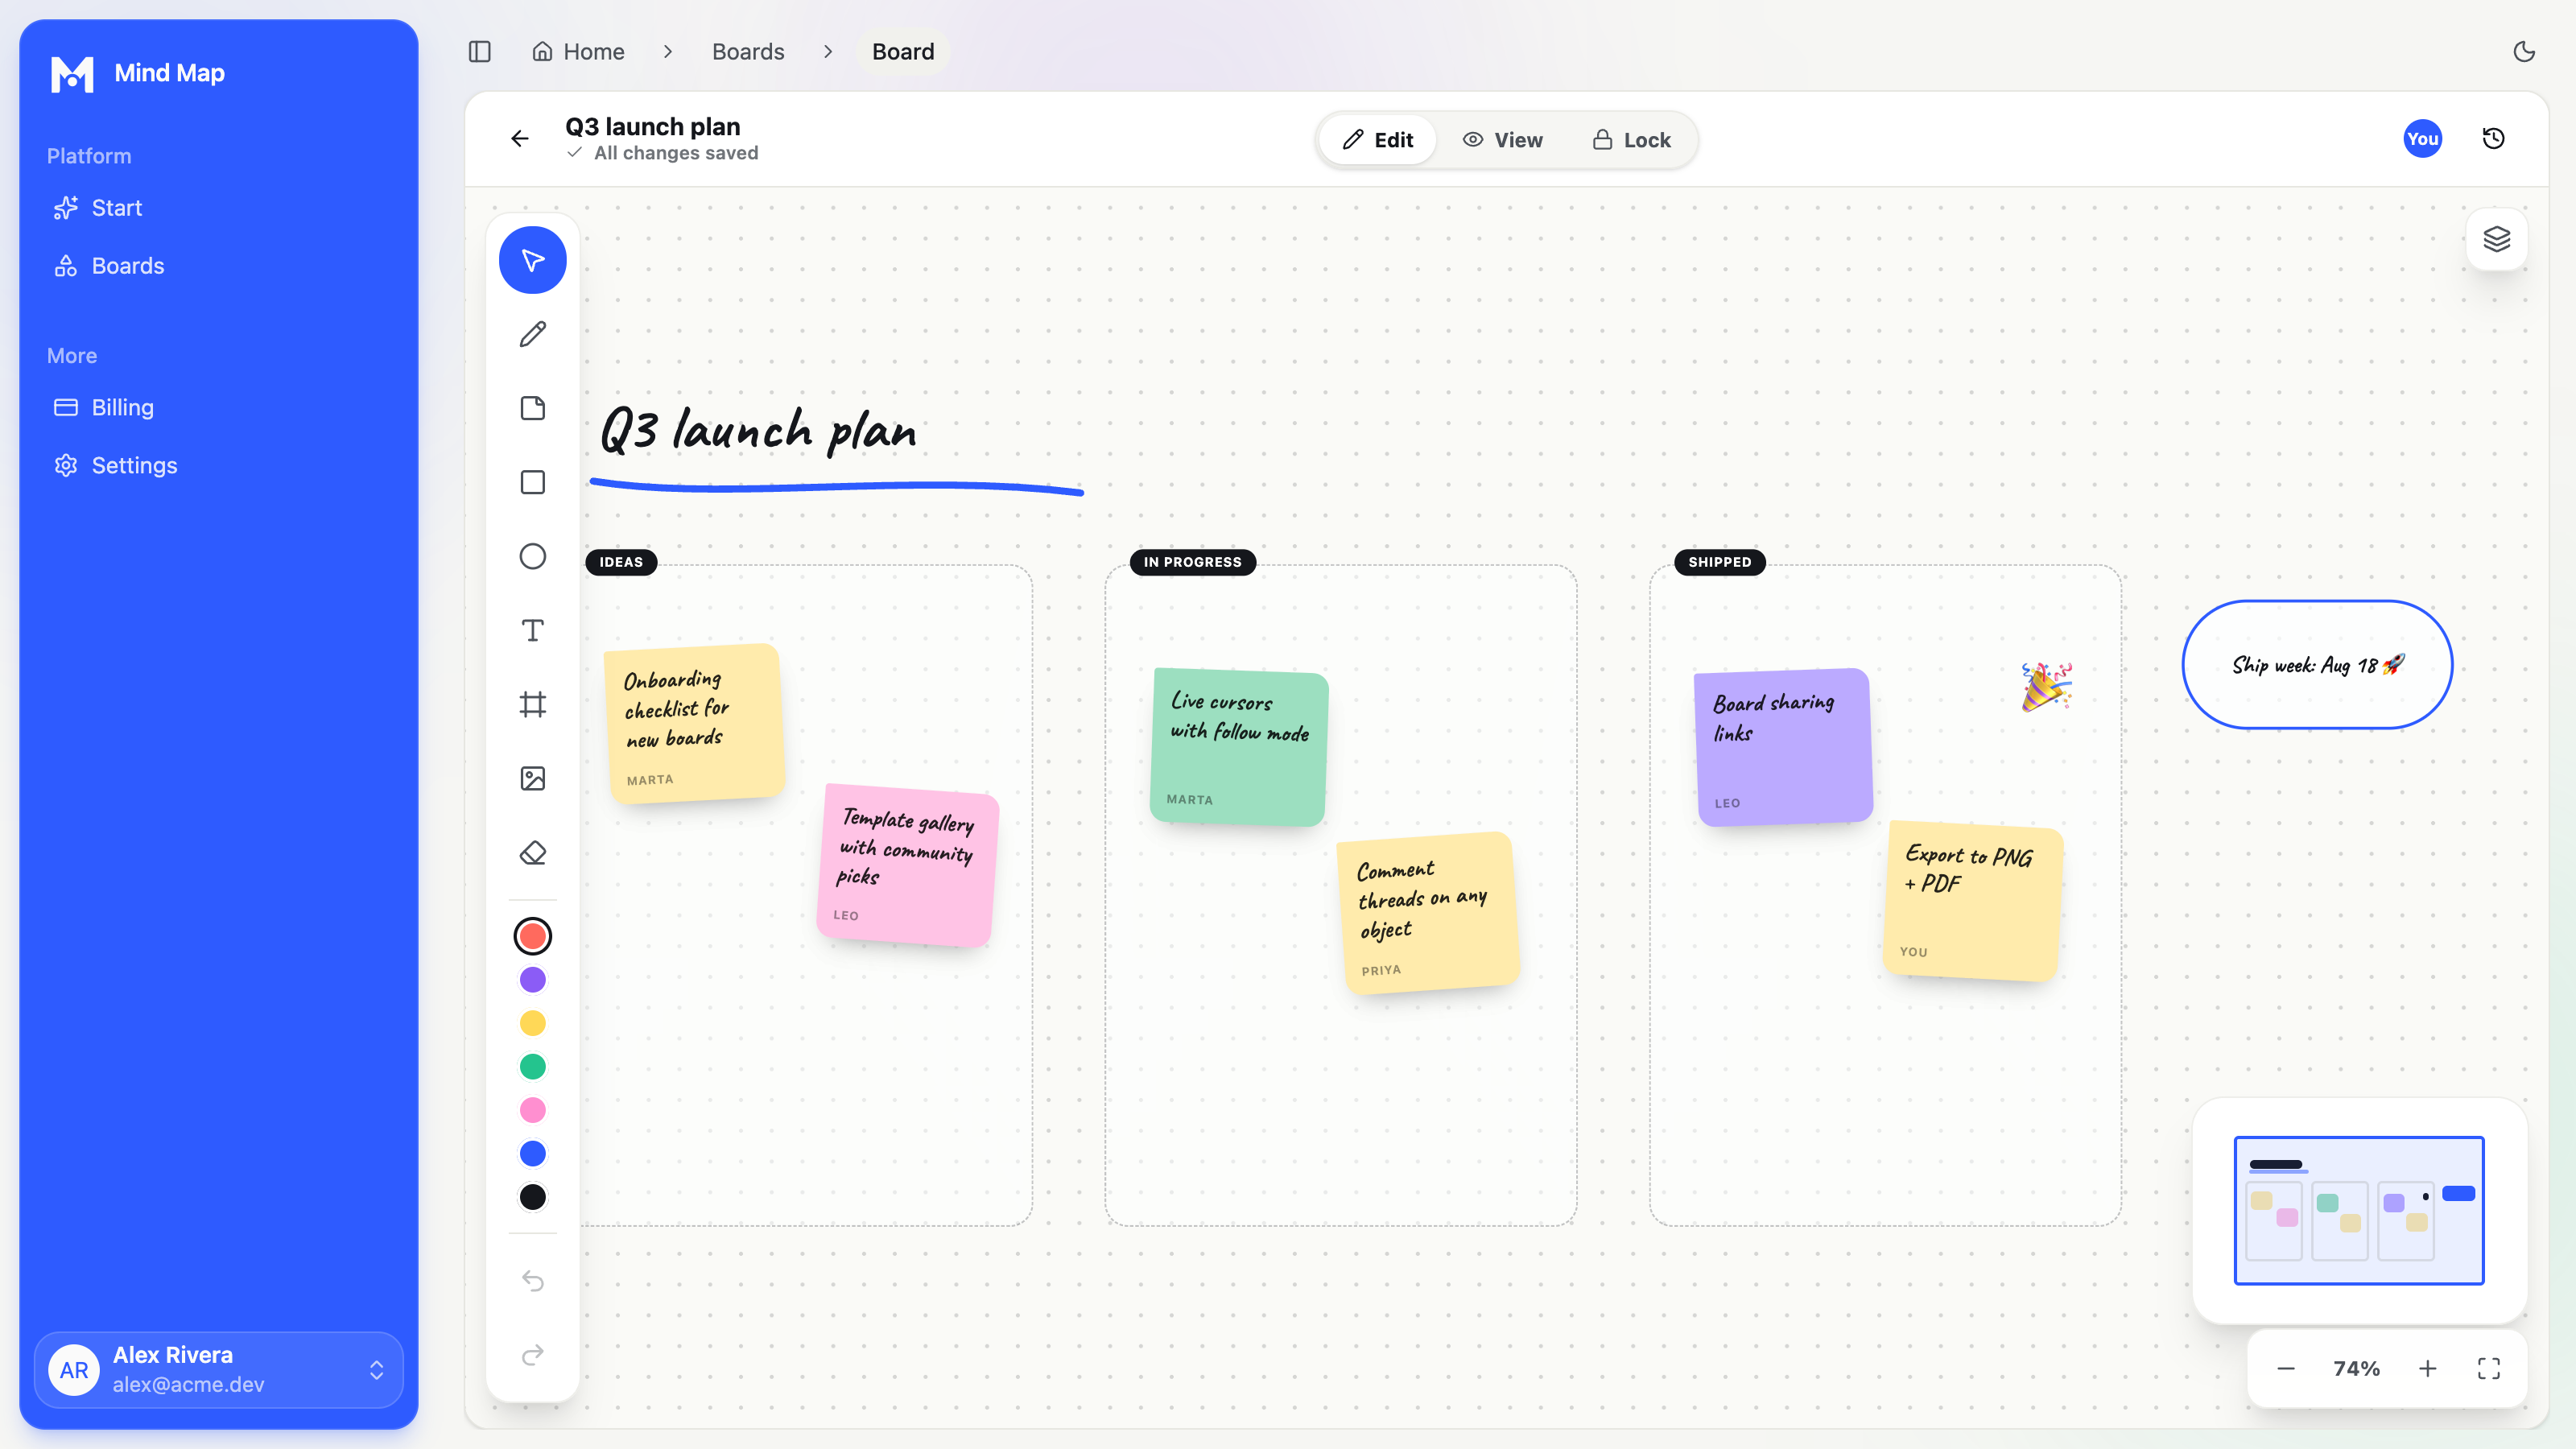Pick the circle shape tool

pos(533,557)
